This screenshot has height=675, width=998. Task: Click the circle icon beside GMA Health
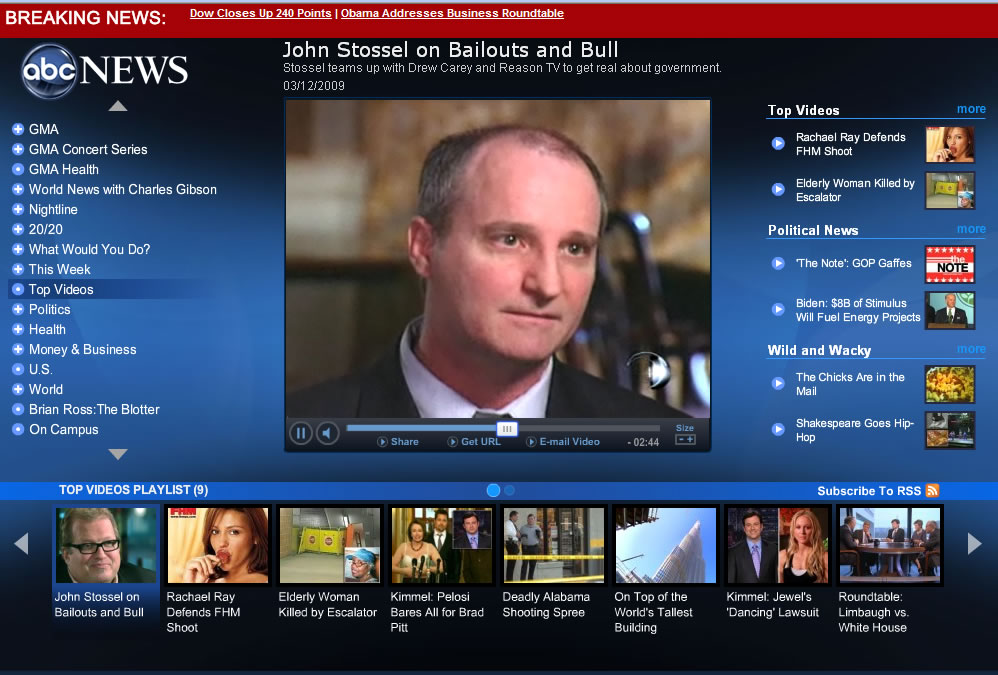(x=18, y=169)
